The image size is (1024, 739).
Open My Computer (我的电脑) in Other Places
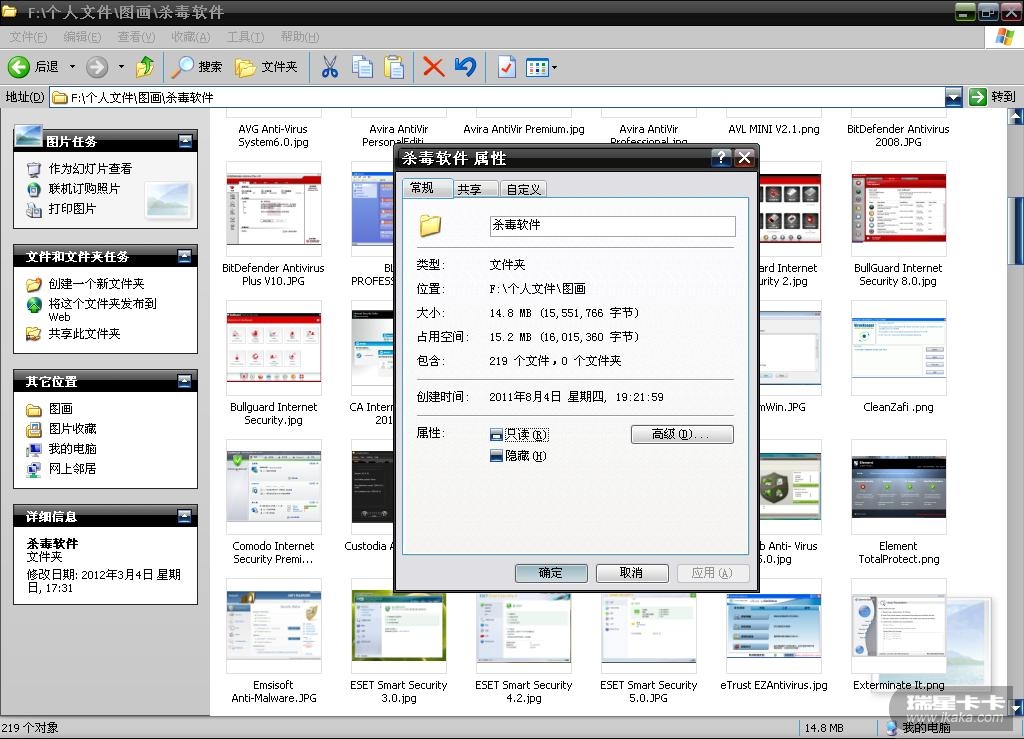(x=72, y=449)
